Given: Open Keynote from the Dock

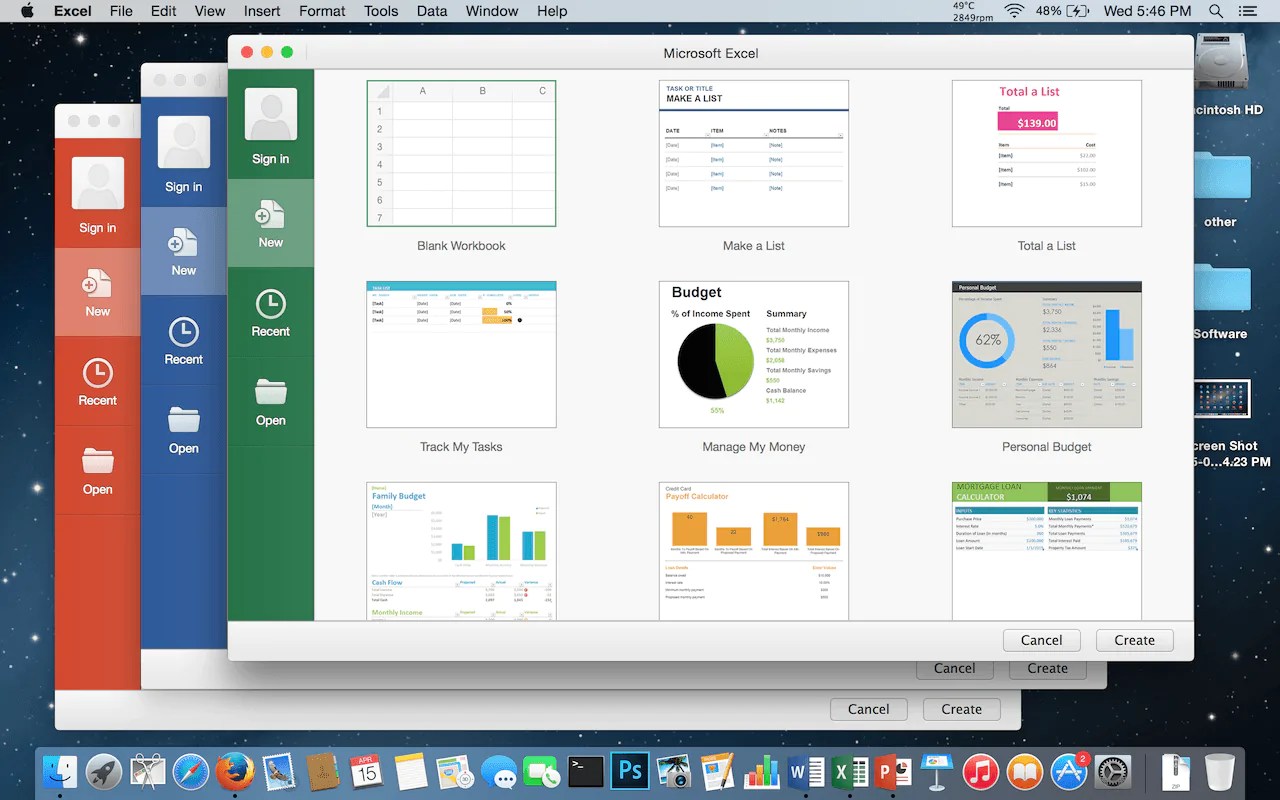Looking at the screenshot, I should (x=937, y=772).
